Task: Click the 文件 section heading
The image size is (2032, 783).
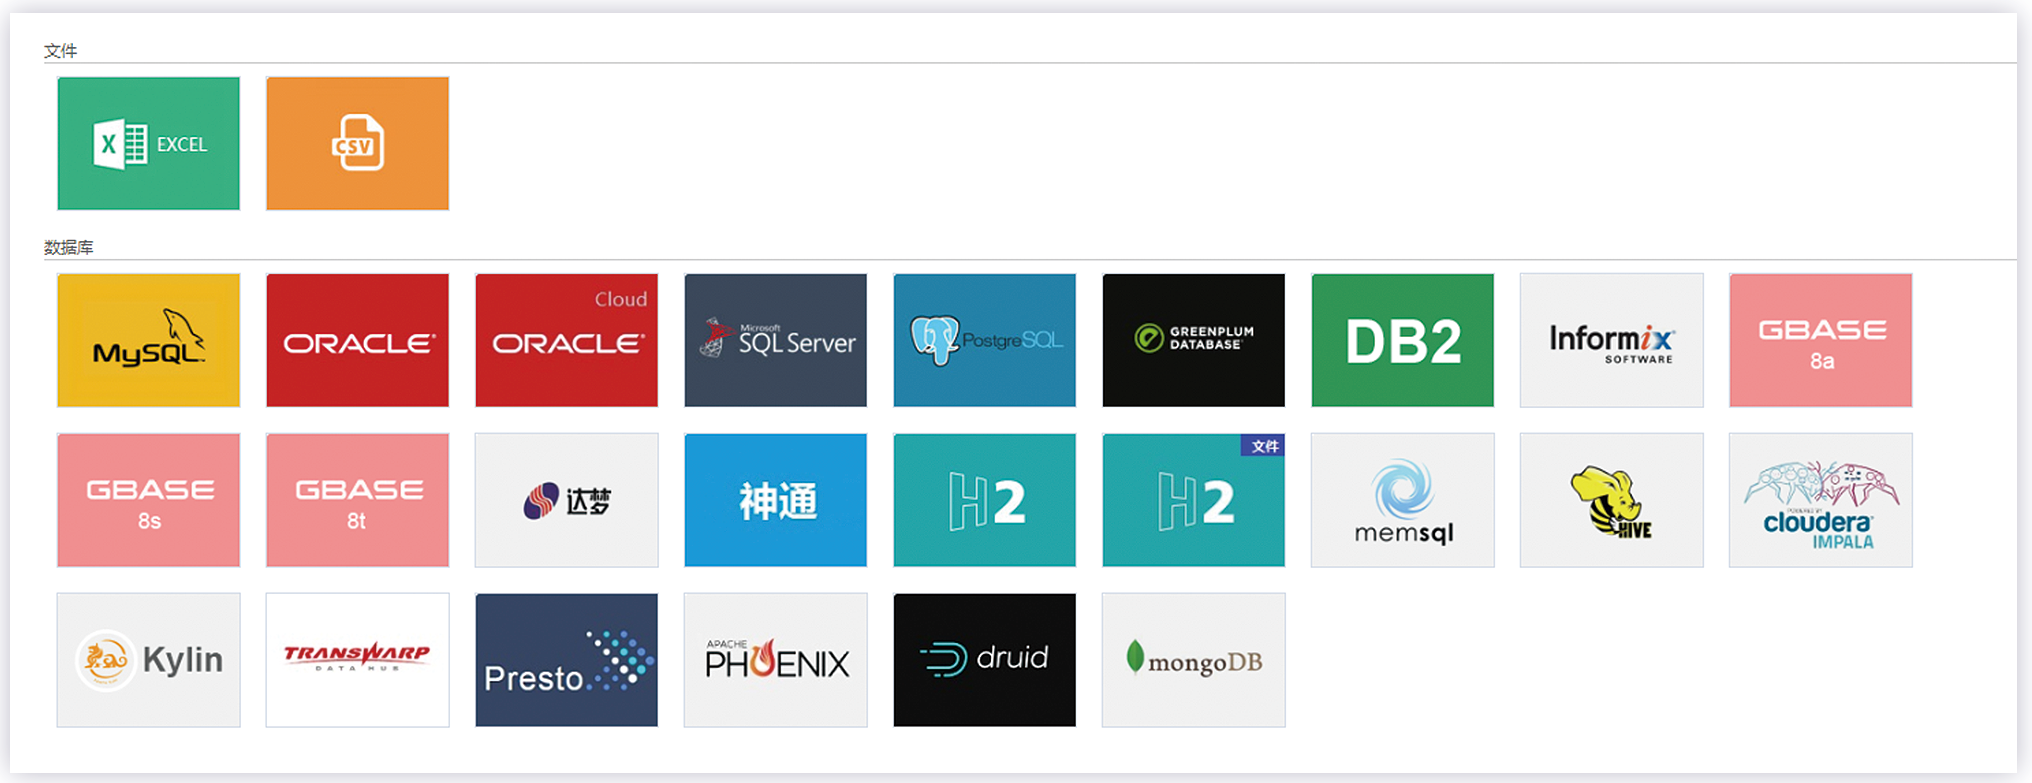Action: point(60,51)
